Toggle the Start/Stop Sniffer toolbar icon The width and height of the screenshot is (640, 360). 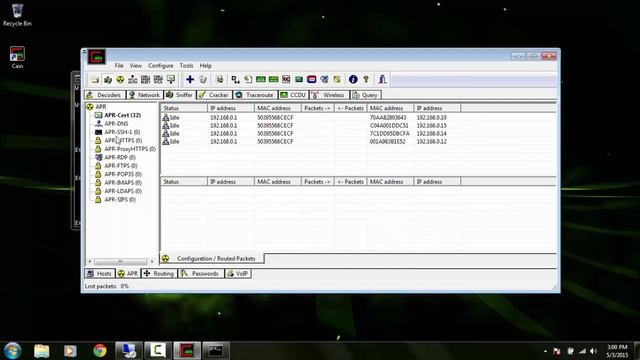108,80
